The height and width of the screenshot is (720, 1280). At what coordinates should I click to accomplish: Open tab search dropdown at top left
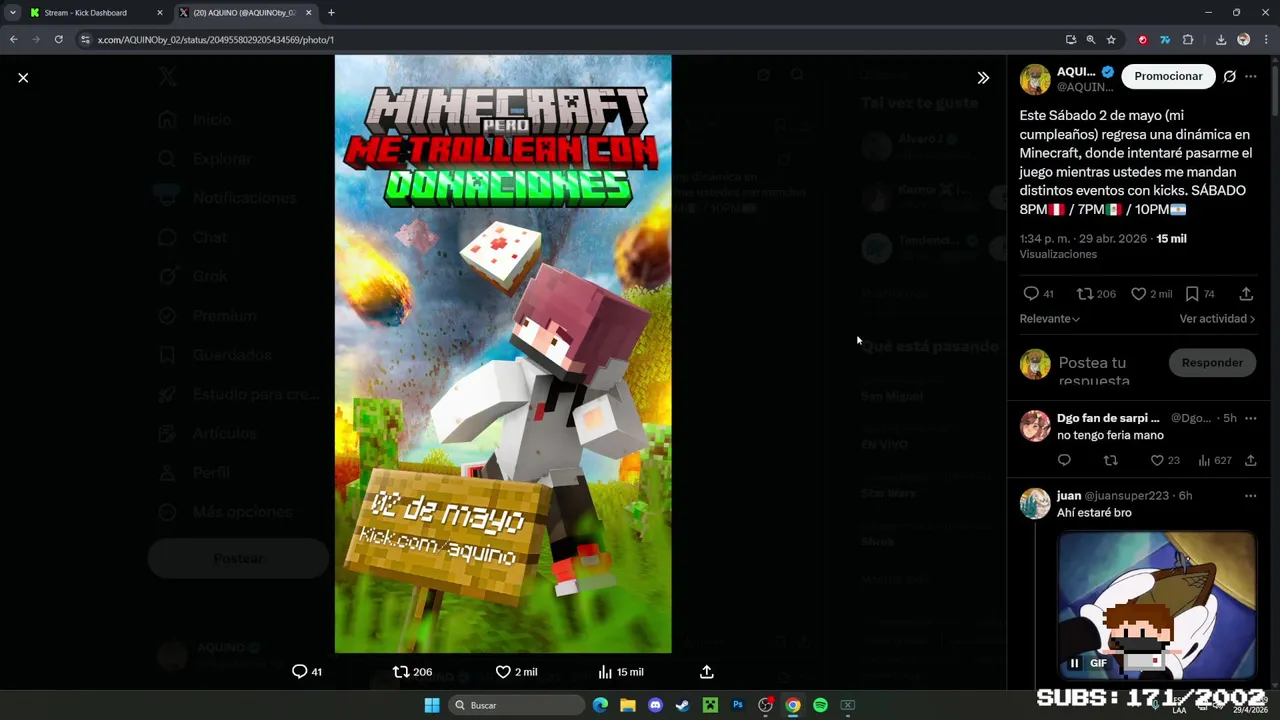pos(12,13)
